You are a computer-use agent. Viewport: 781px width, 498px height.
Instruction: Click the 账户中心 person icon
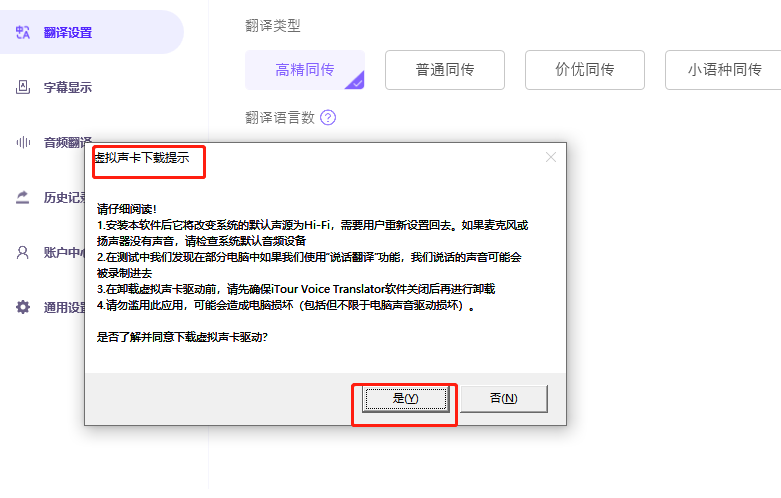click(x=23, y=252)
